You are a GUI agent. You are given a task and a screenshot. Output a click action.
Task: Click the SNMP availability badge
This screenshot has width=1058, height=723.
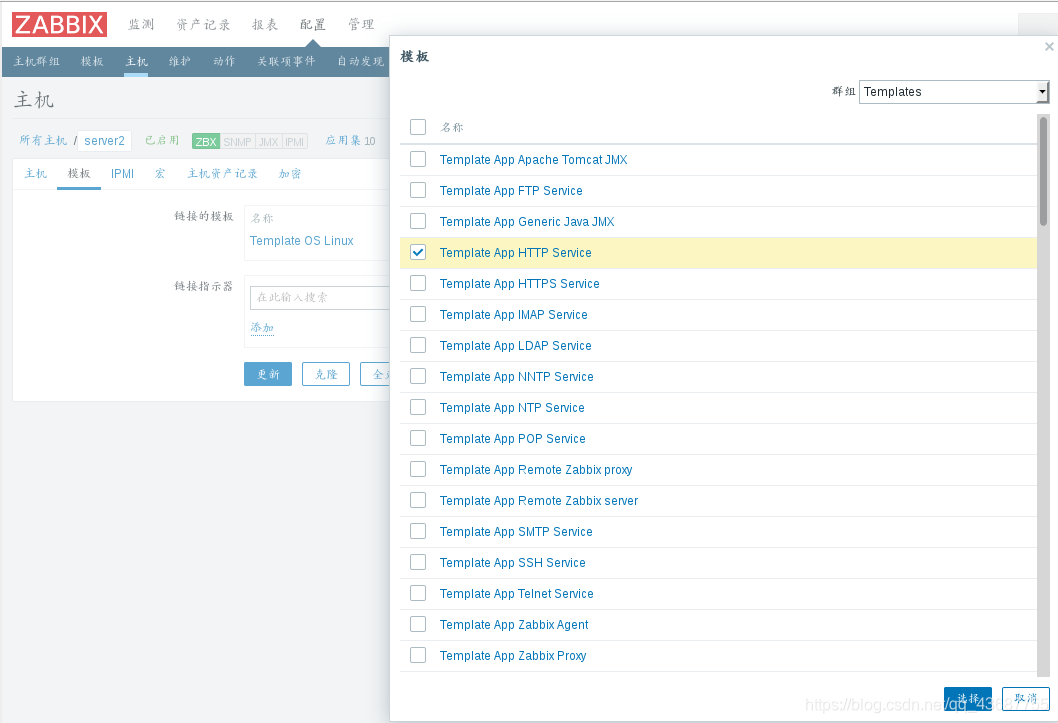tap(237, 142)
